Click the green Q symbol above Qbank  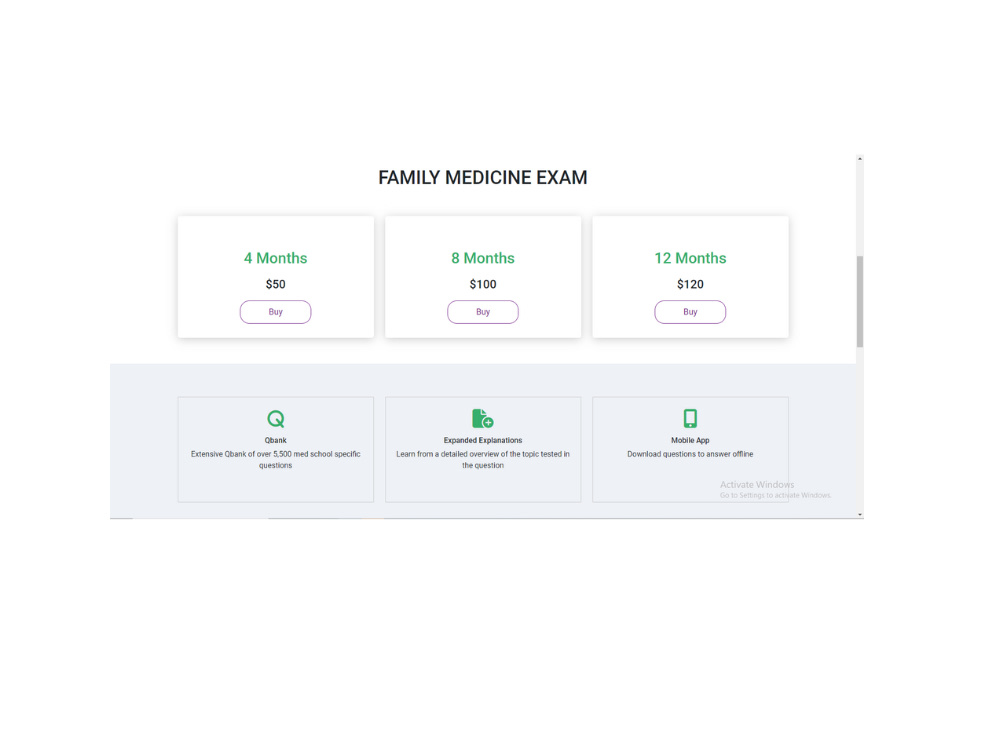pyautogui.click(x=275, y=419)
